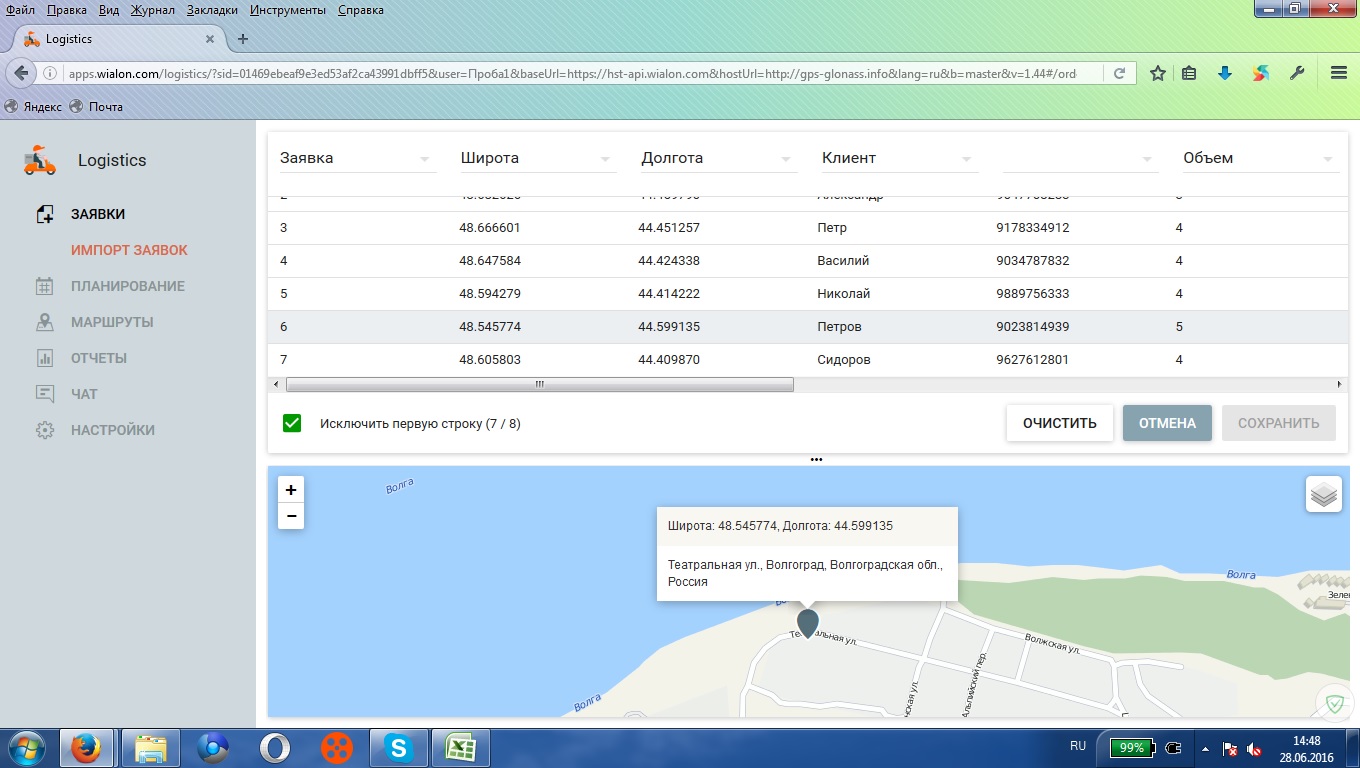Click the horizontal table scrollbar thumb
1360x768 pixels.
click(x=539, y=384)
